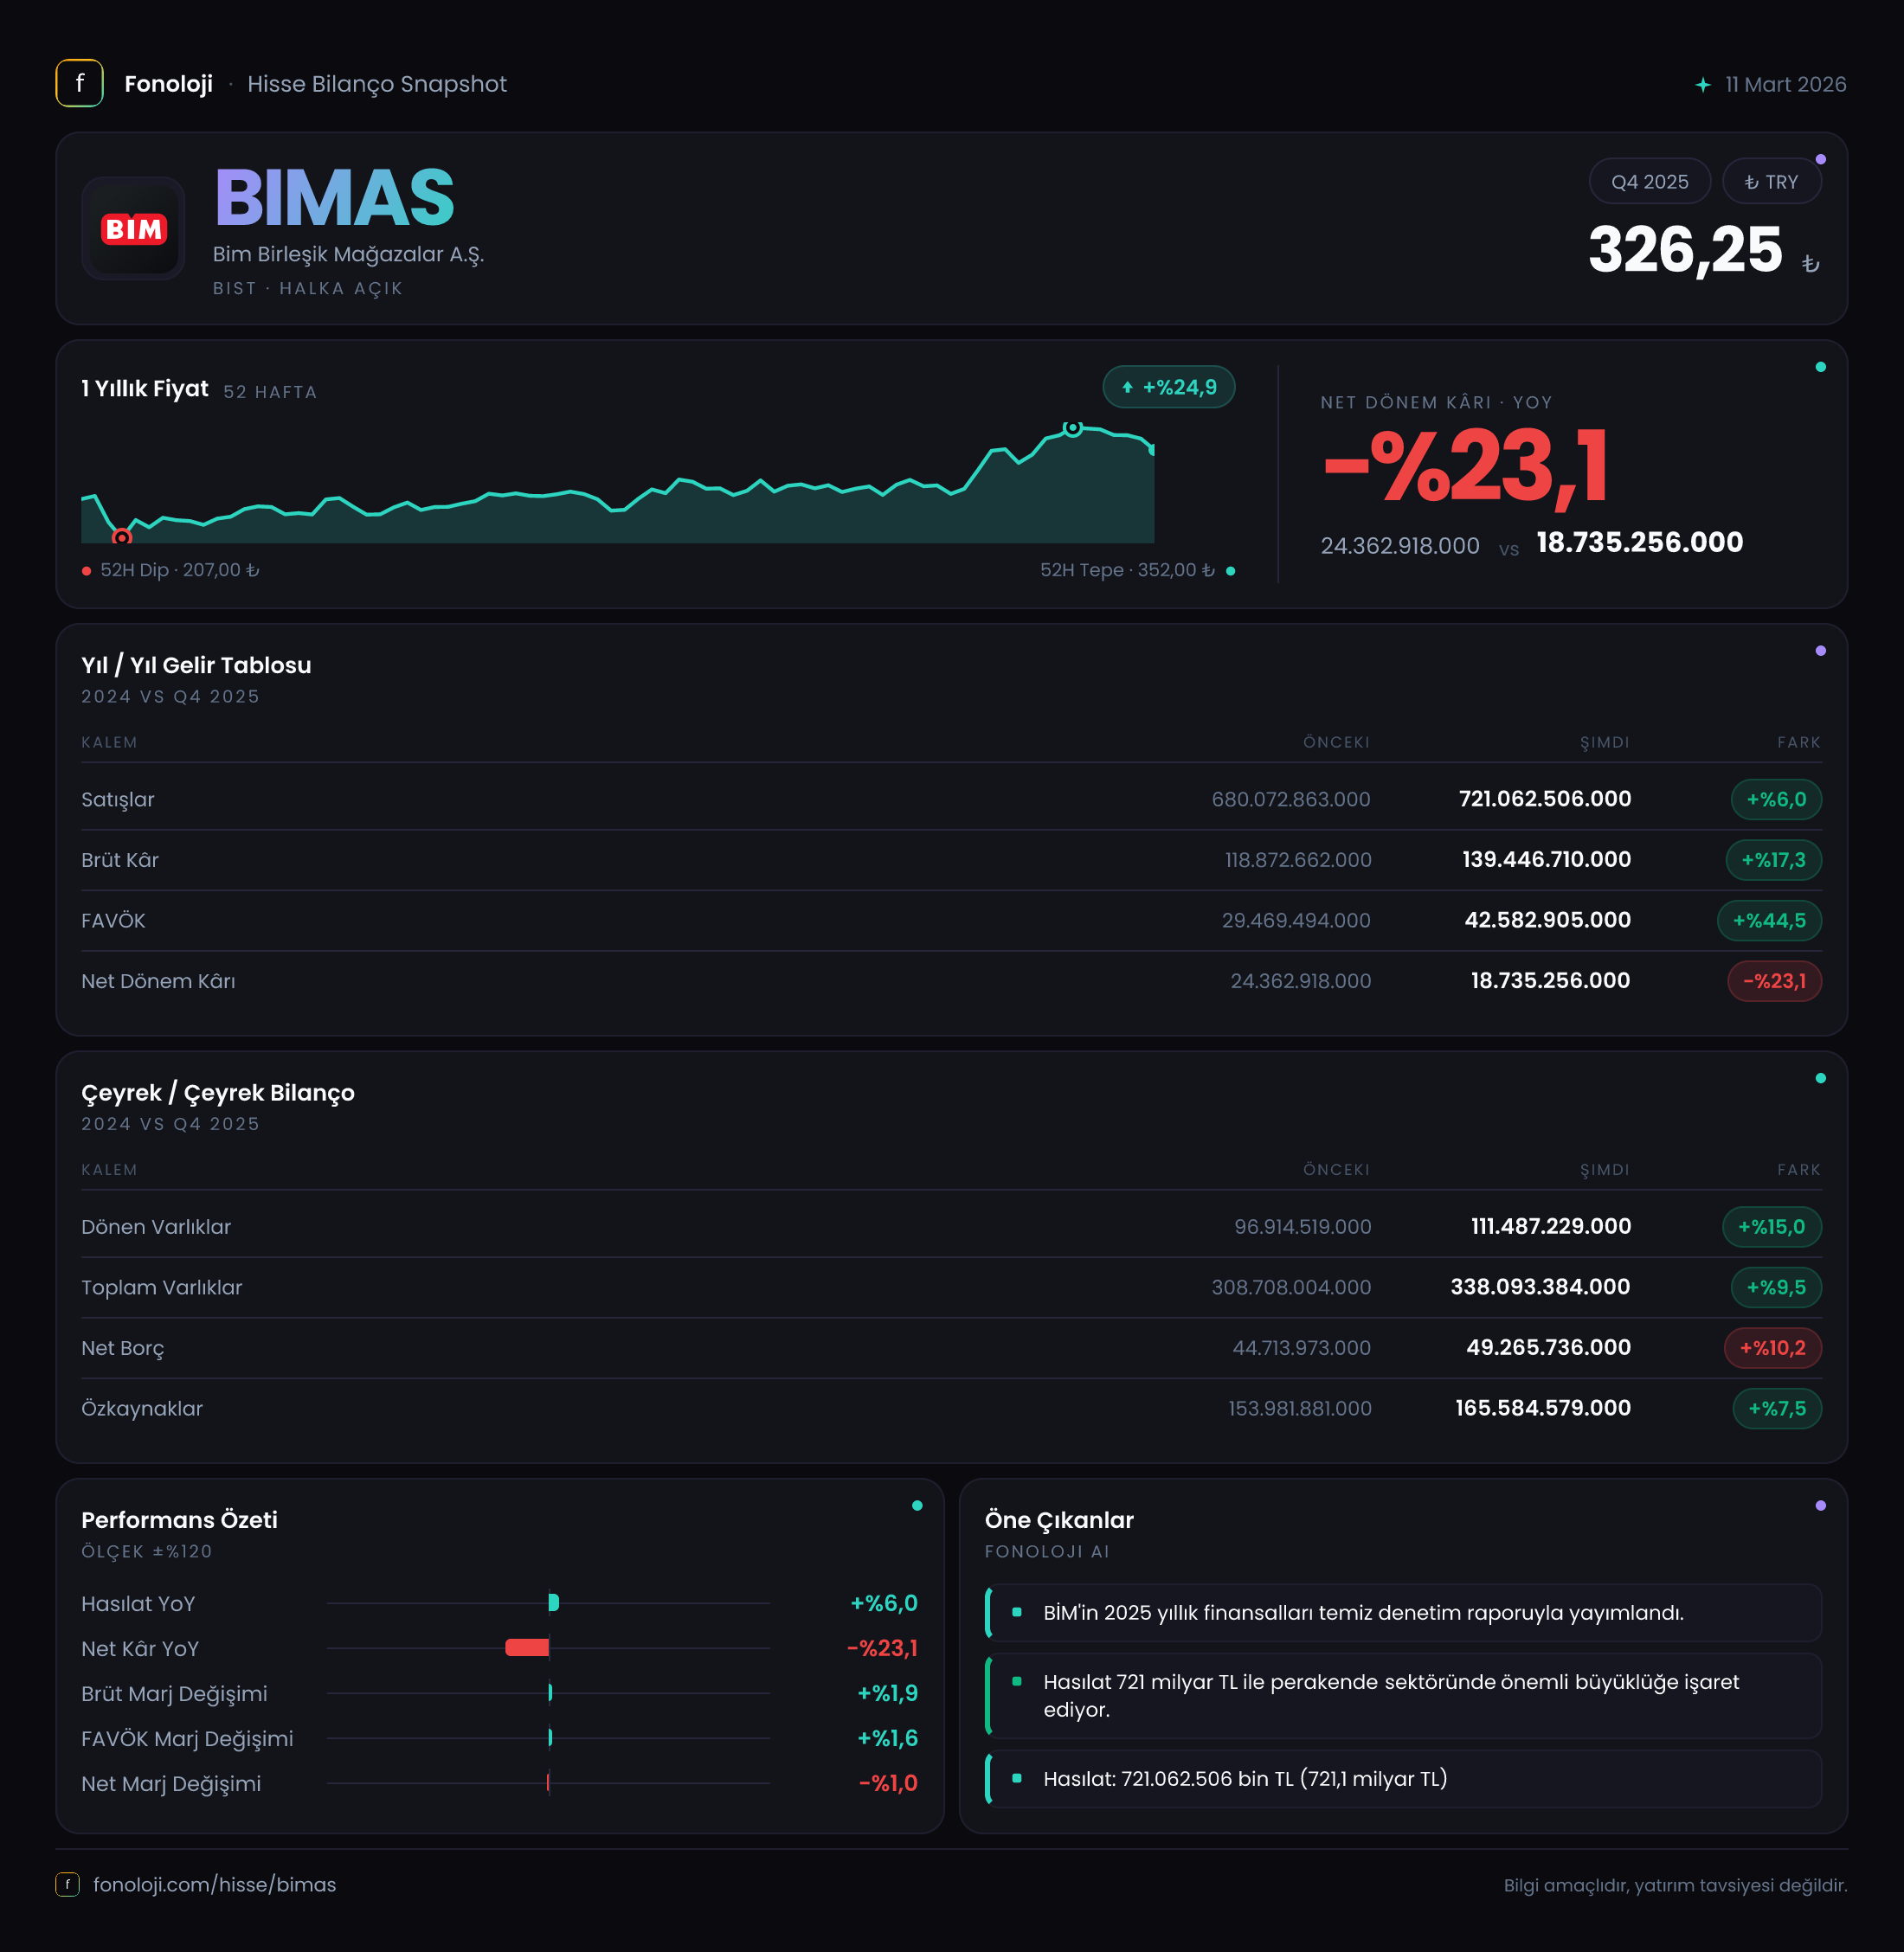Click the share price 326,25
The image size is (1904, 1952).
[x=1685, y=249]
